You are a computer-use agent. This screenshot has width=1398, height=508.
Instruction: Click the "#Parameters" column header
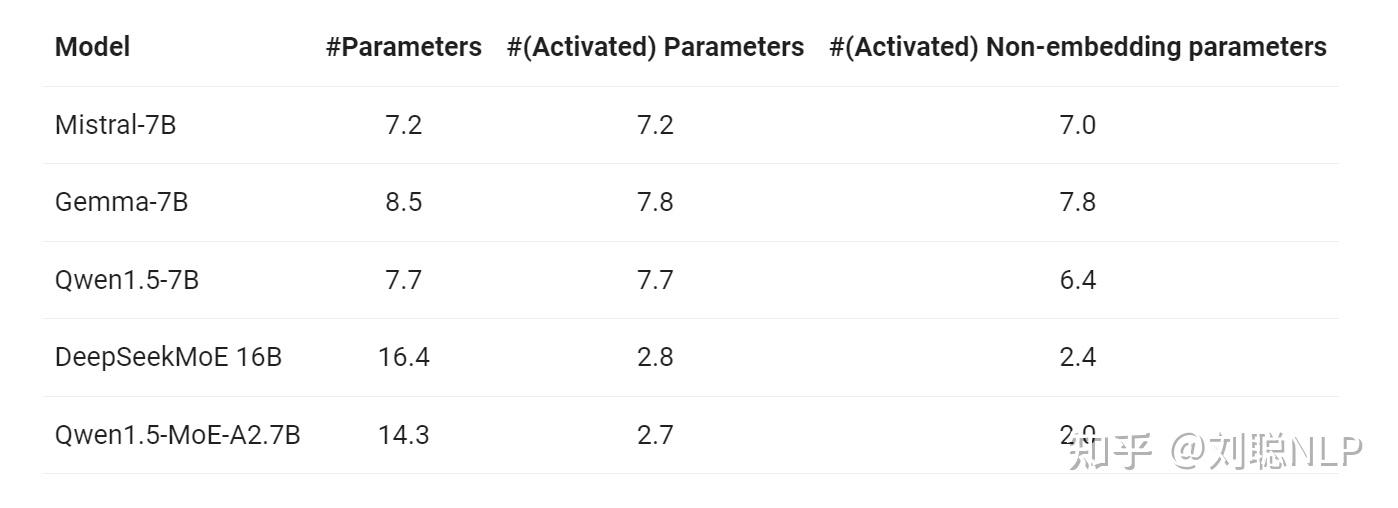[403, 47]
